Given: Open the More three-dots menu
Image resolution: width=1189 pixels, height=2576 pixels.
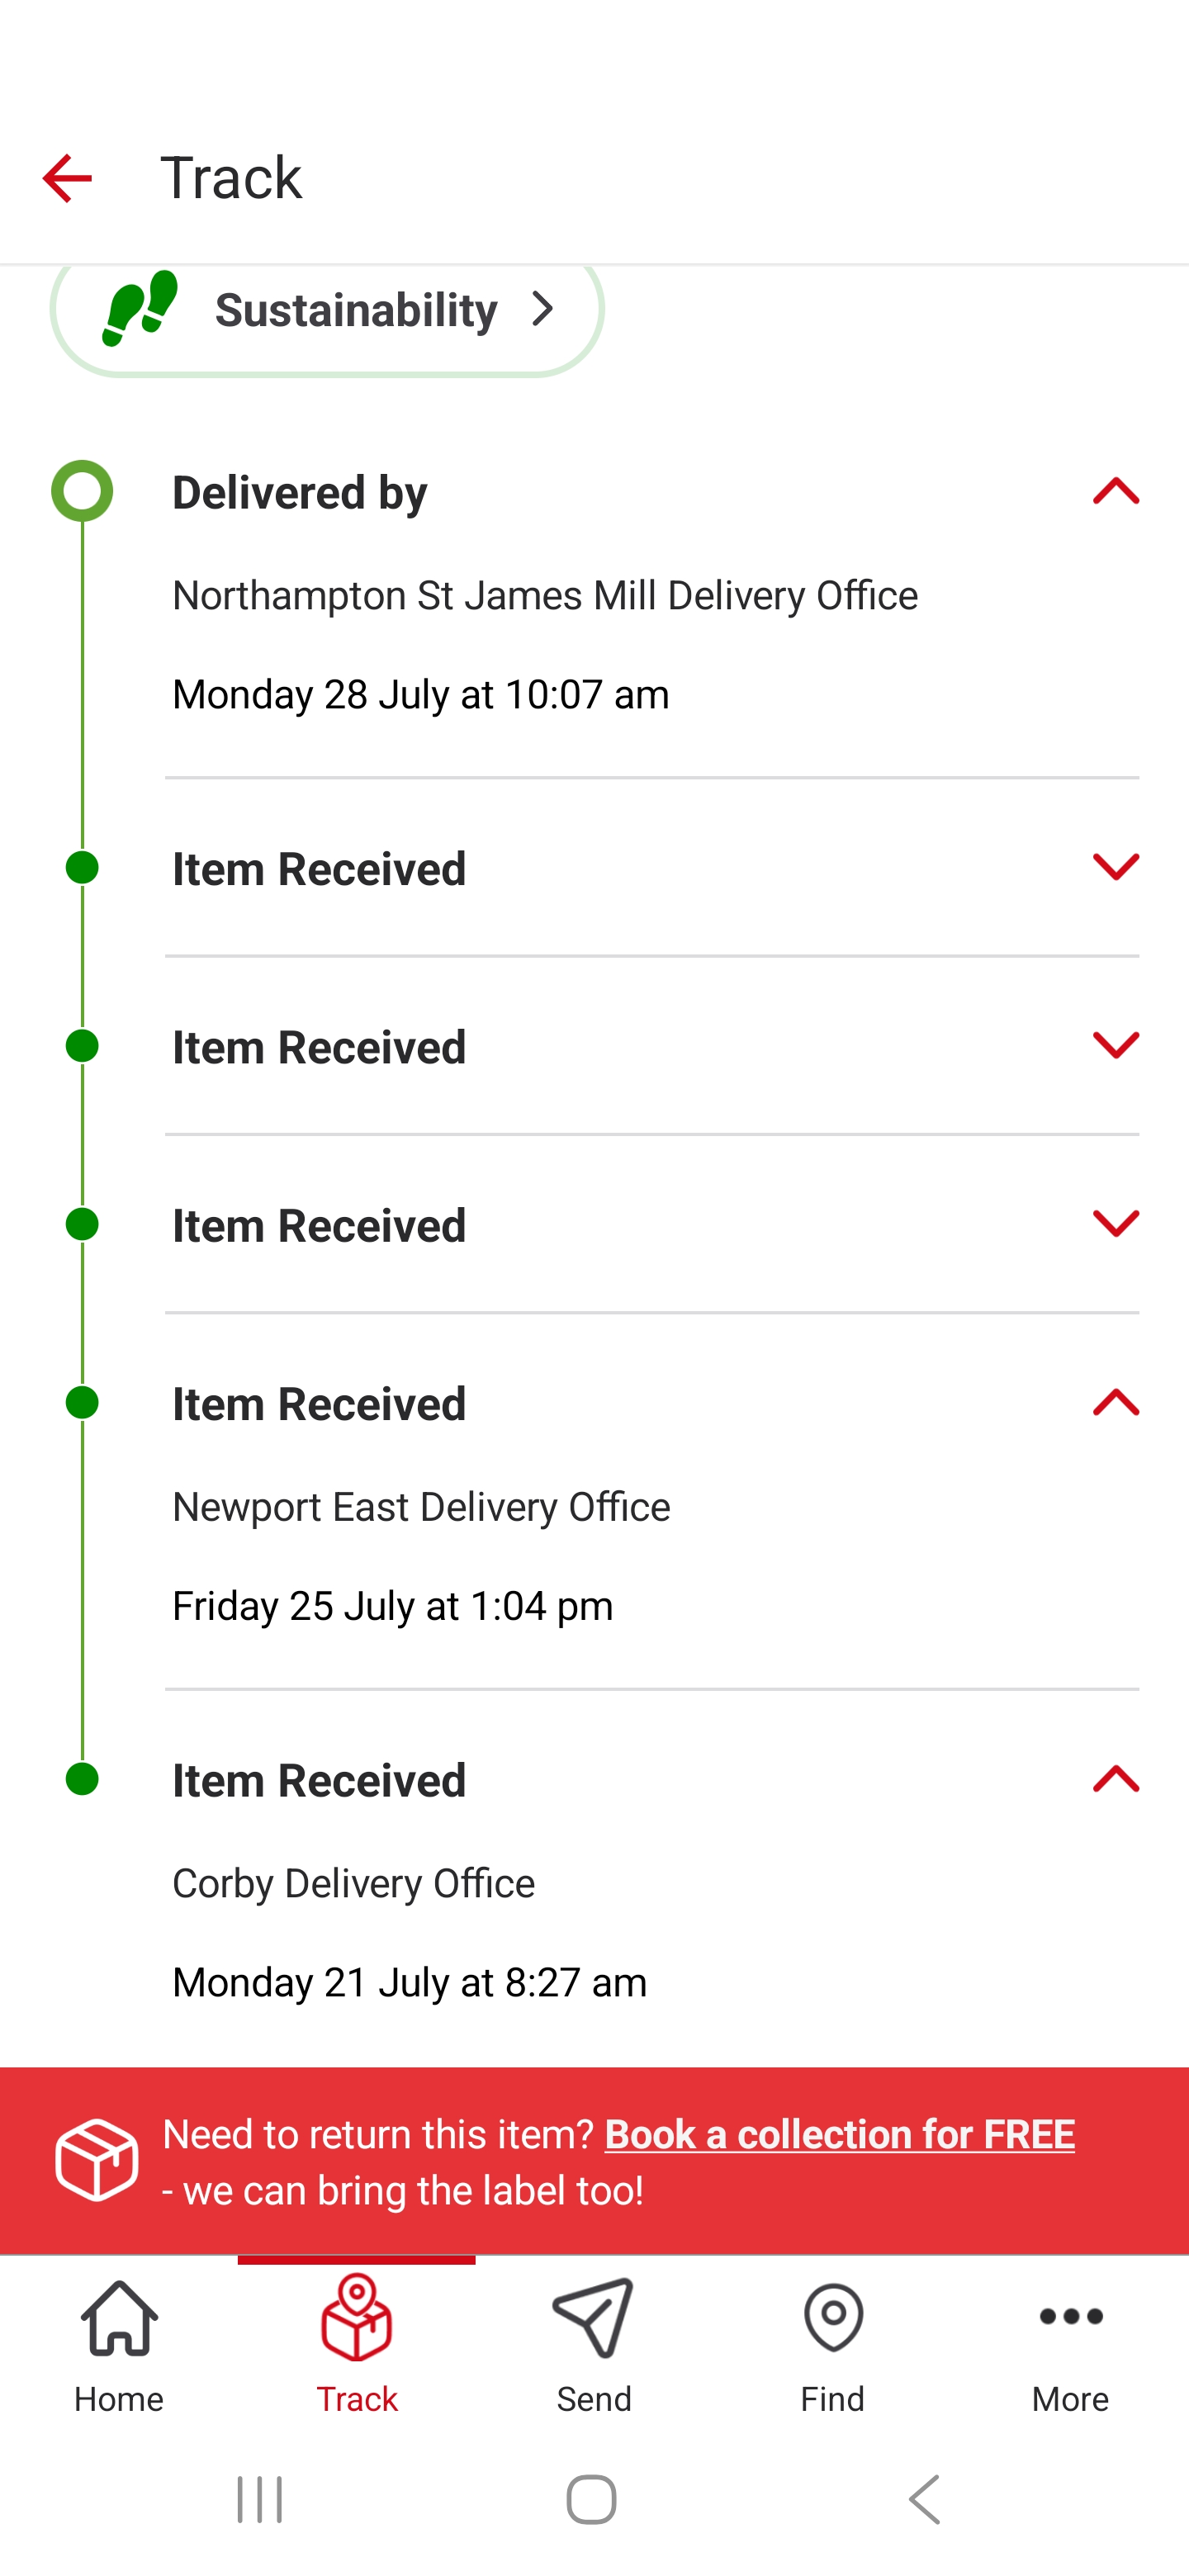Looking at the screenshot, I should click(x=1070, y=2317).
